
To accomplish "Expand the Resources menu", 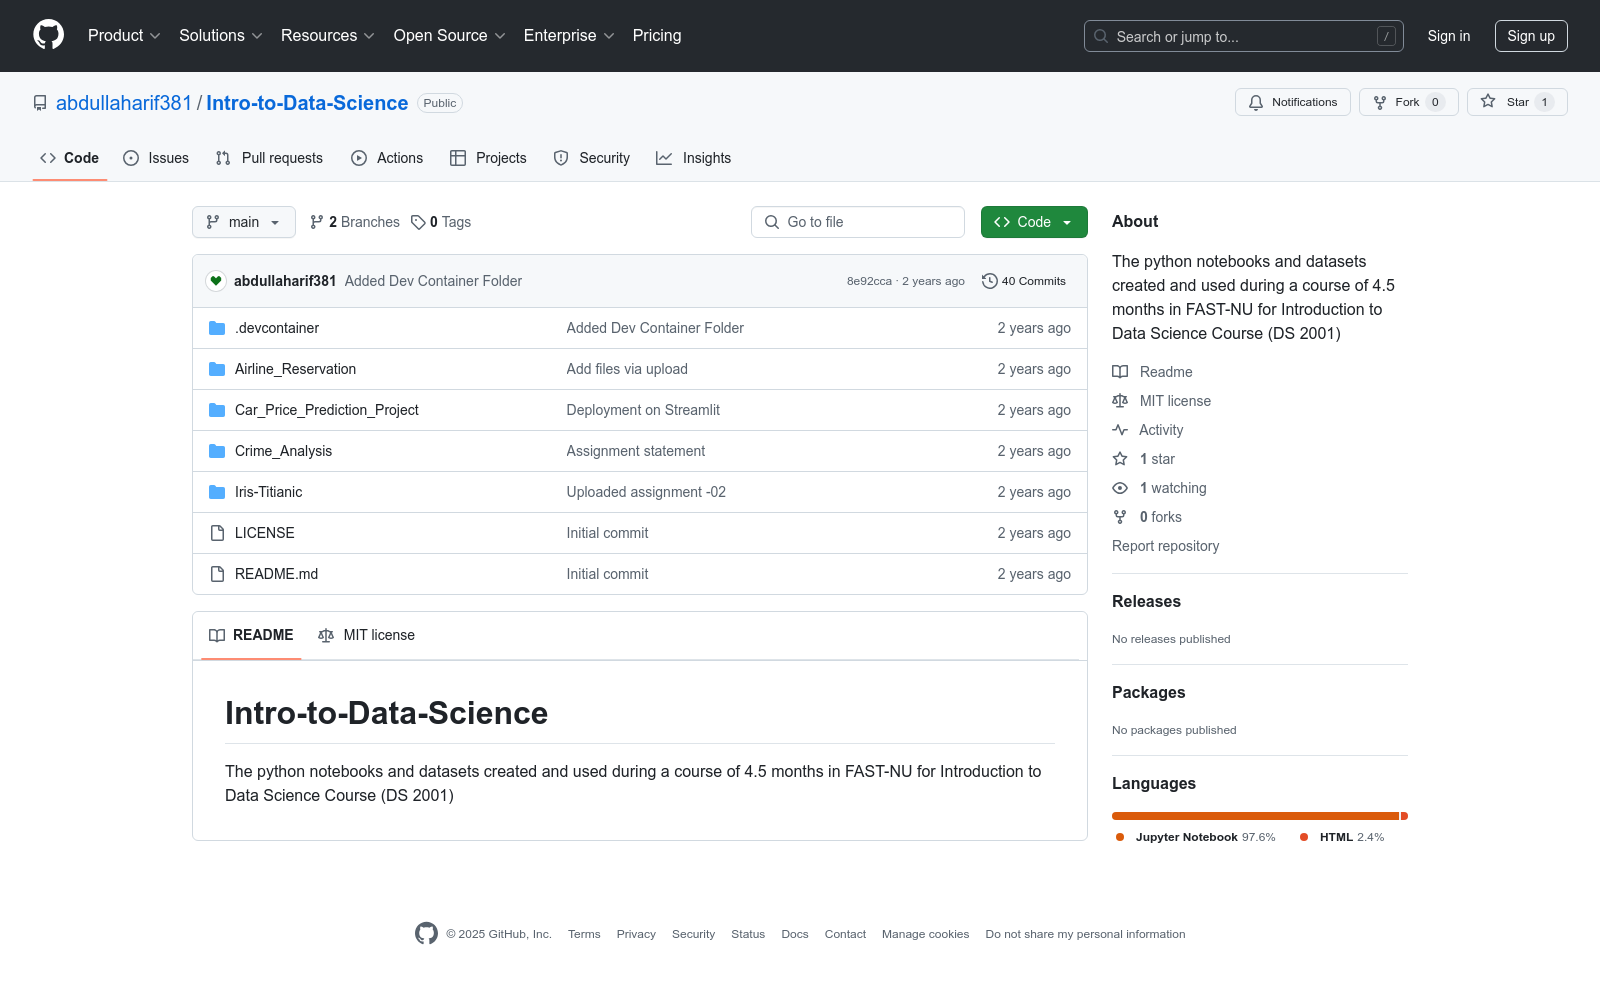I will [328, 36].
